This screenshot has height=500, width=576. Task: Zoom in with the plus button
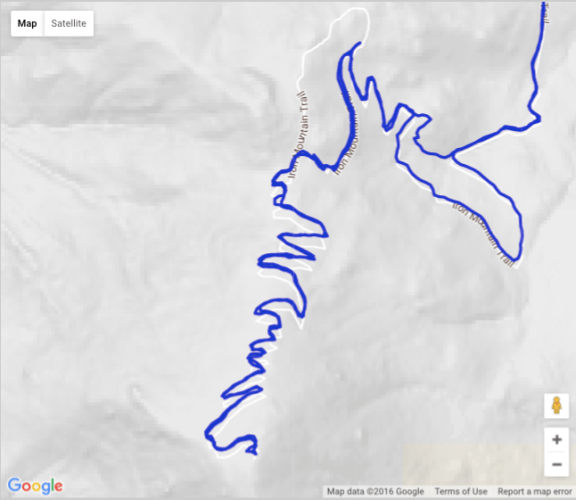pyautogui.click(x=557, y=439)
